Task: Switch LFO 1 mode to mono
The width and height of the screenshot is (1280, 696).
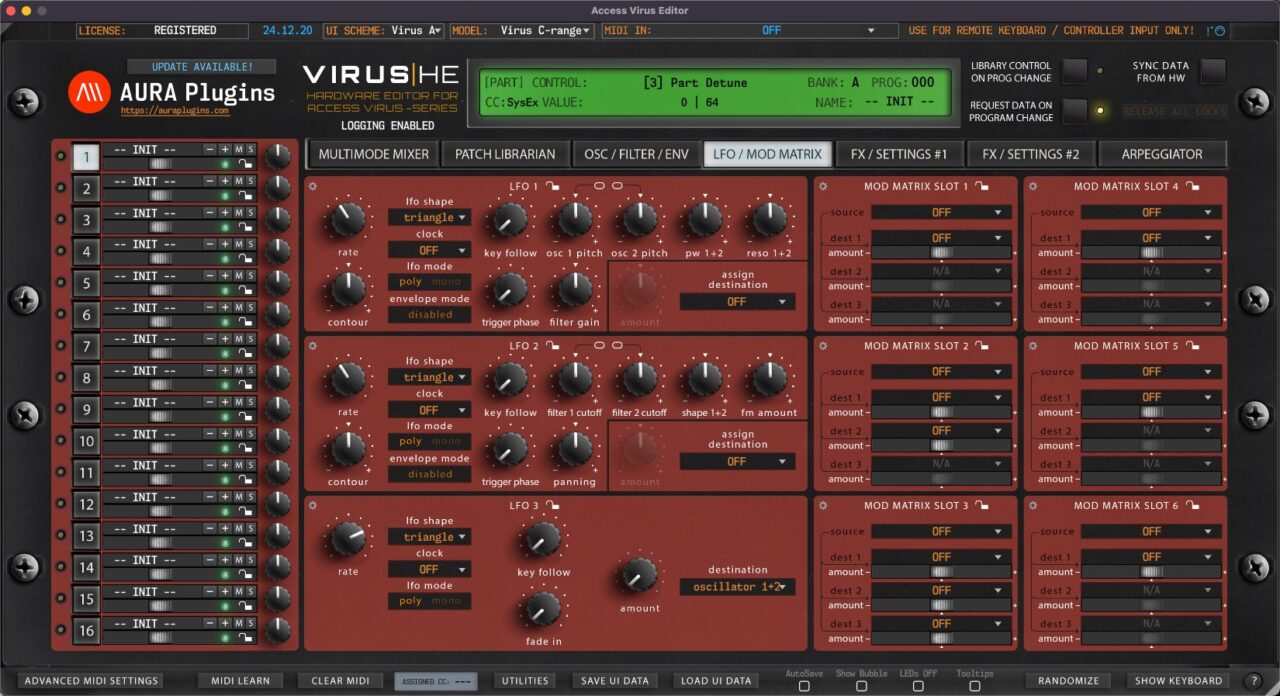Action: (448, 282)
